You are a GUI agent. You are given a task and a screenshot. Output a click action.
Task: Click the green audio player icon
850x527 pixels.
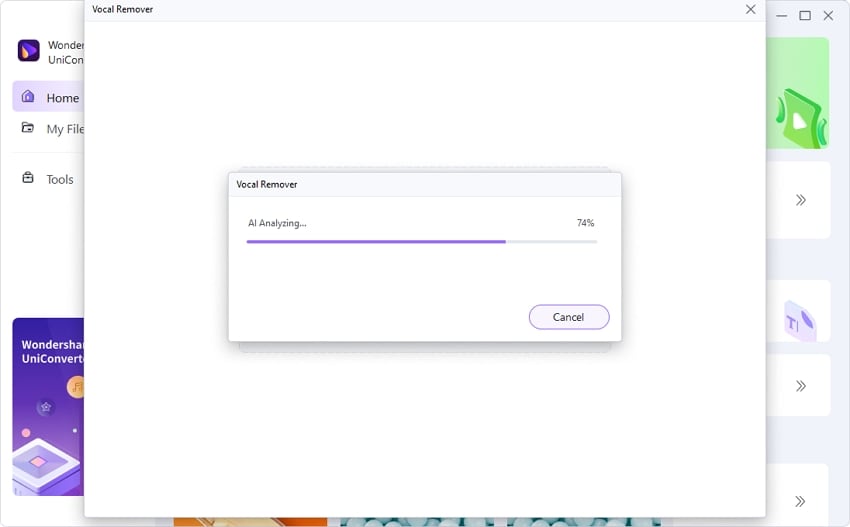click(x=801, y=120)
